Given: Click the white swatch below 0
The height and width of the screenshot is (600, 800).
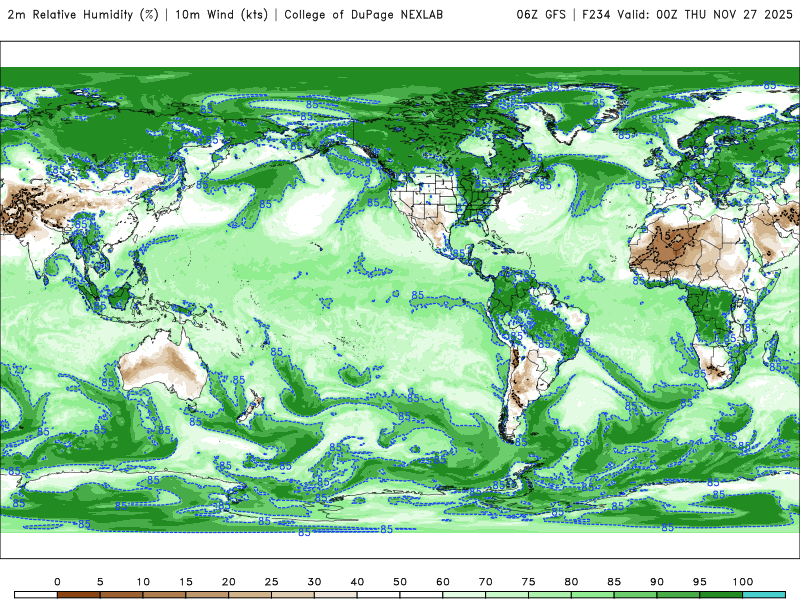Looking at the screenshot, I should pyautogui.click(x=36, y=595).
